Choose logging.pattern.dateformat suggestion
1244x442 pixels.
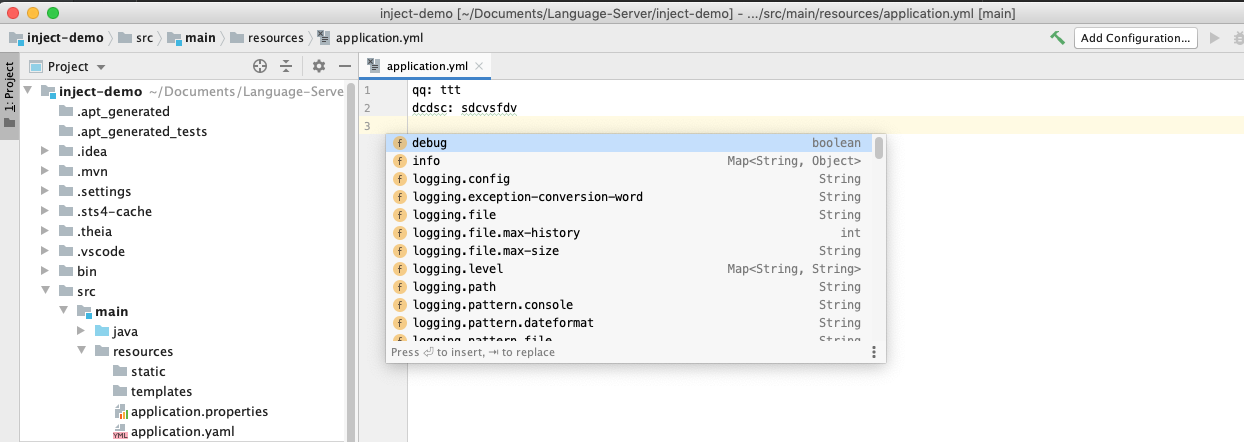pos(629,323)
